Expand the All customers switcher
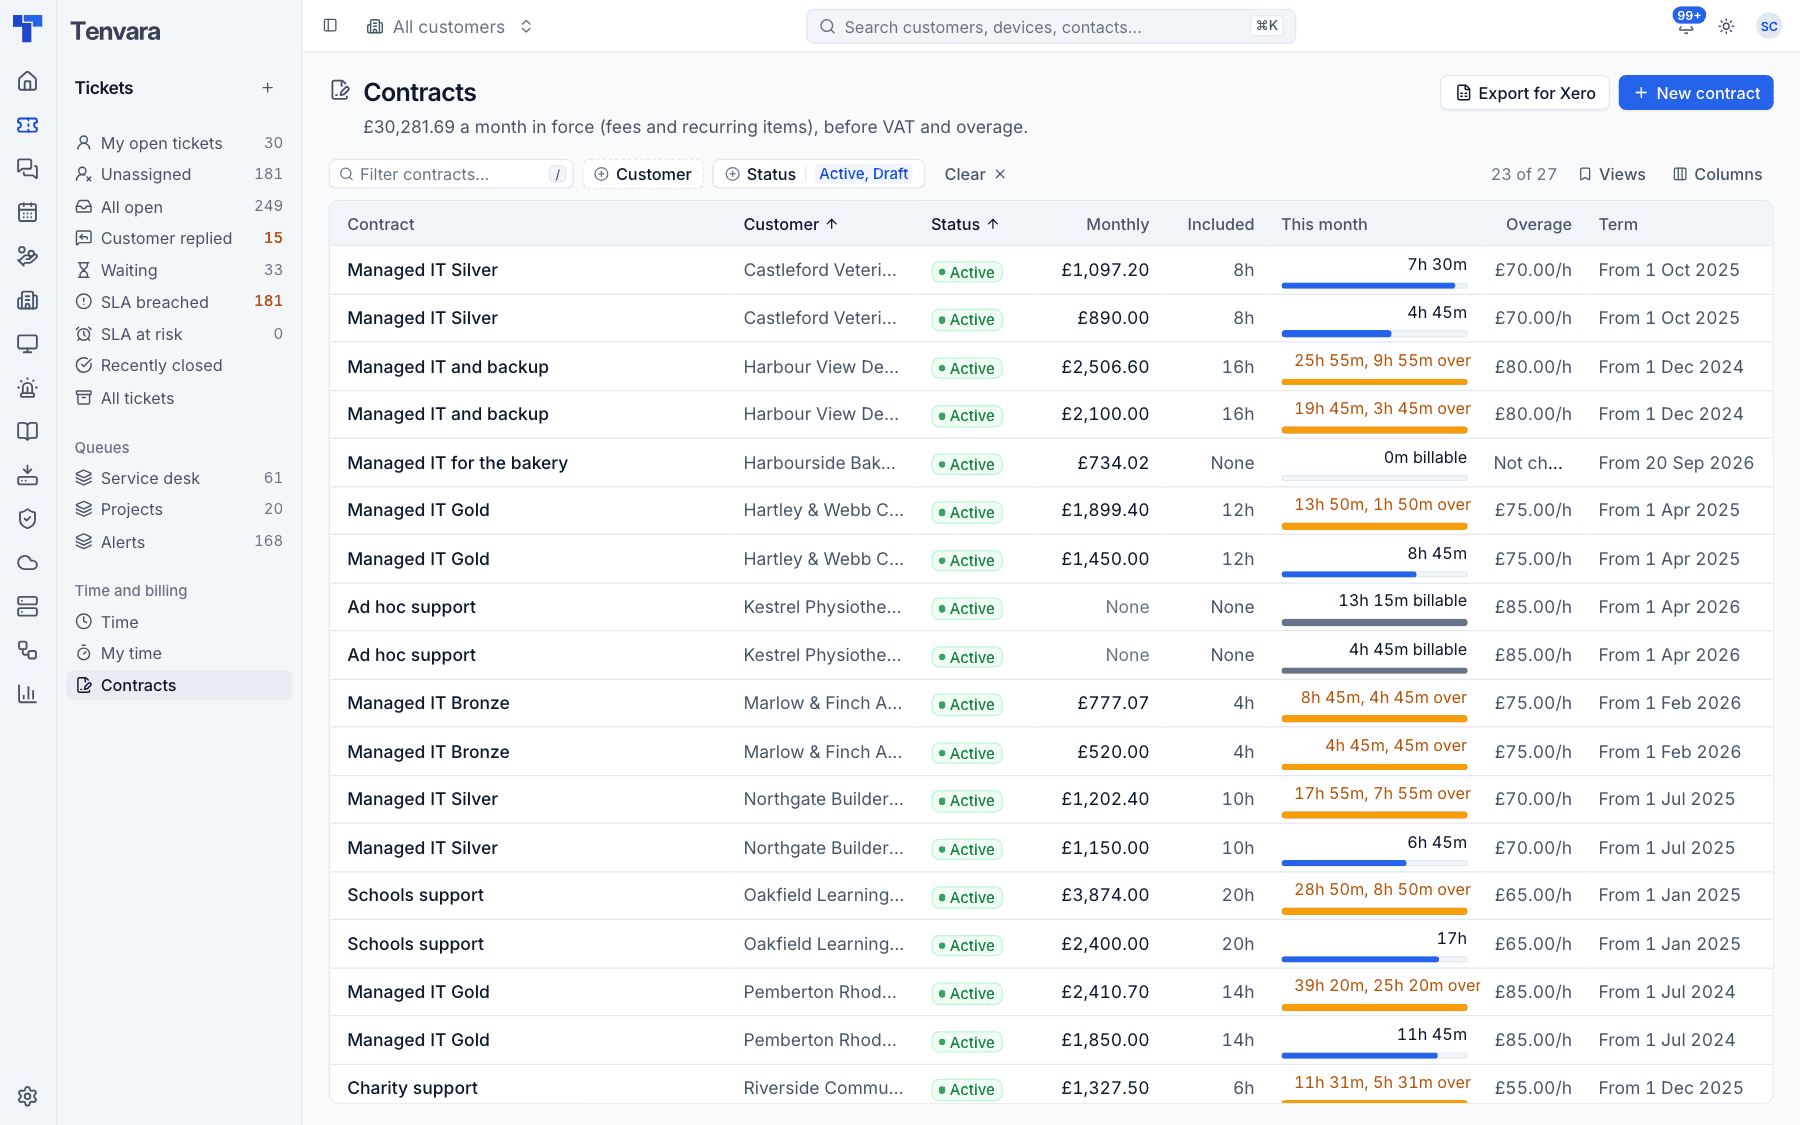The width and height of the screenshot is (1800, 1125). (x=449, y=27)
